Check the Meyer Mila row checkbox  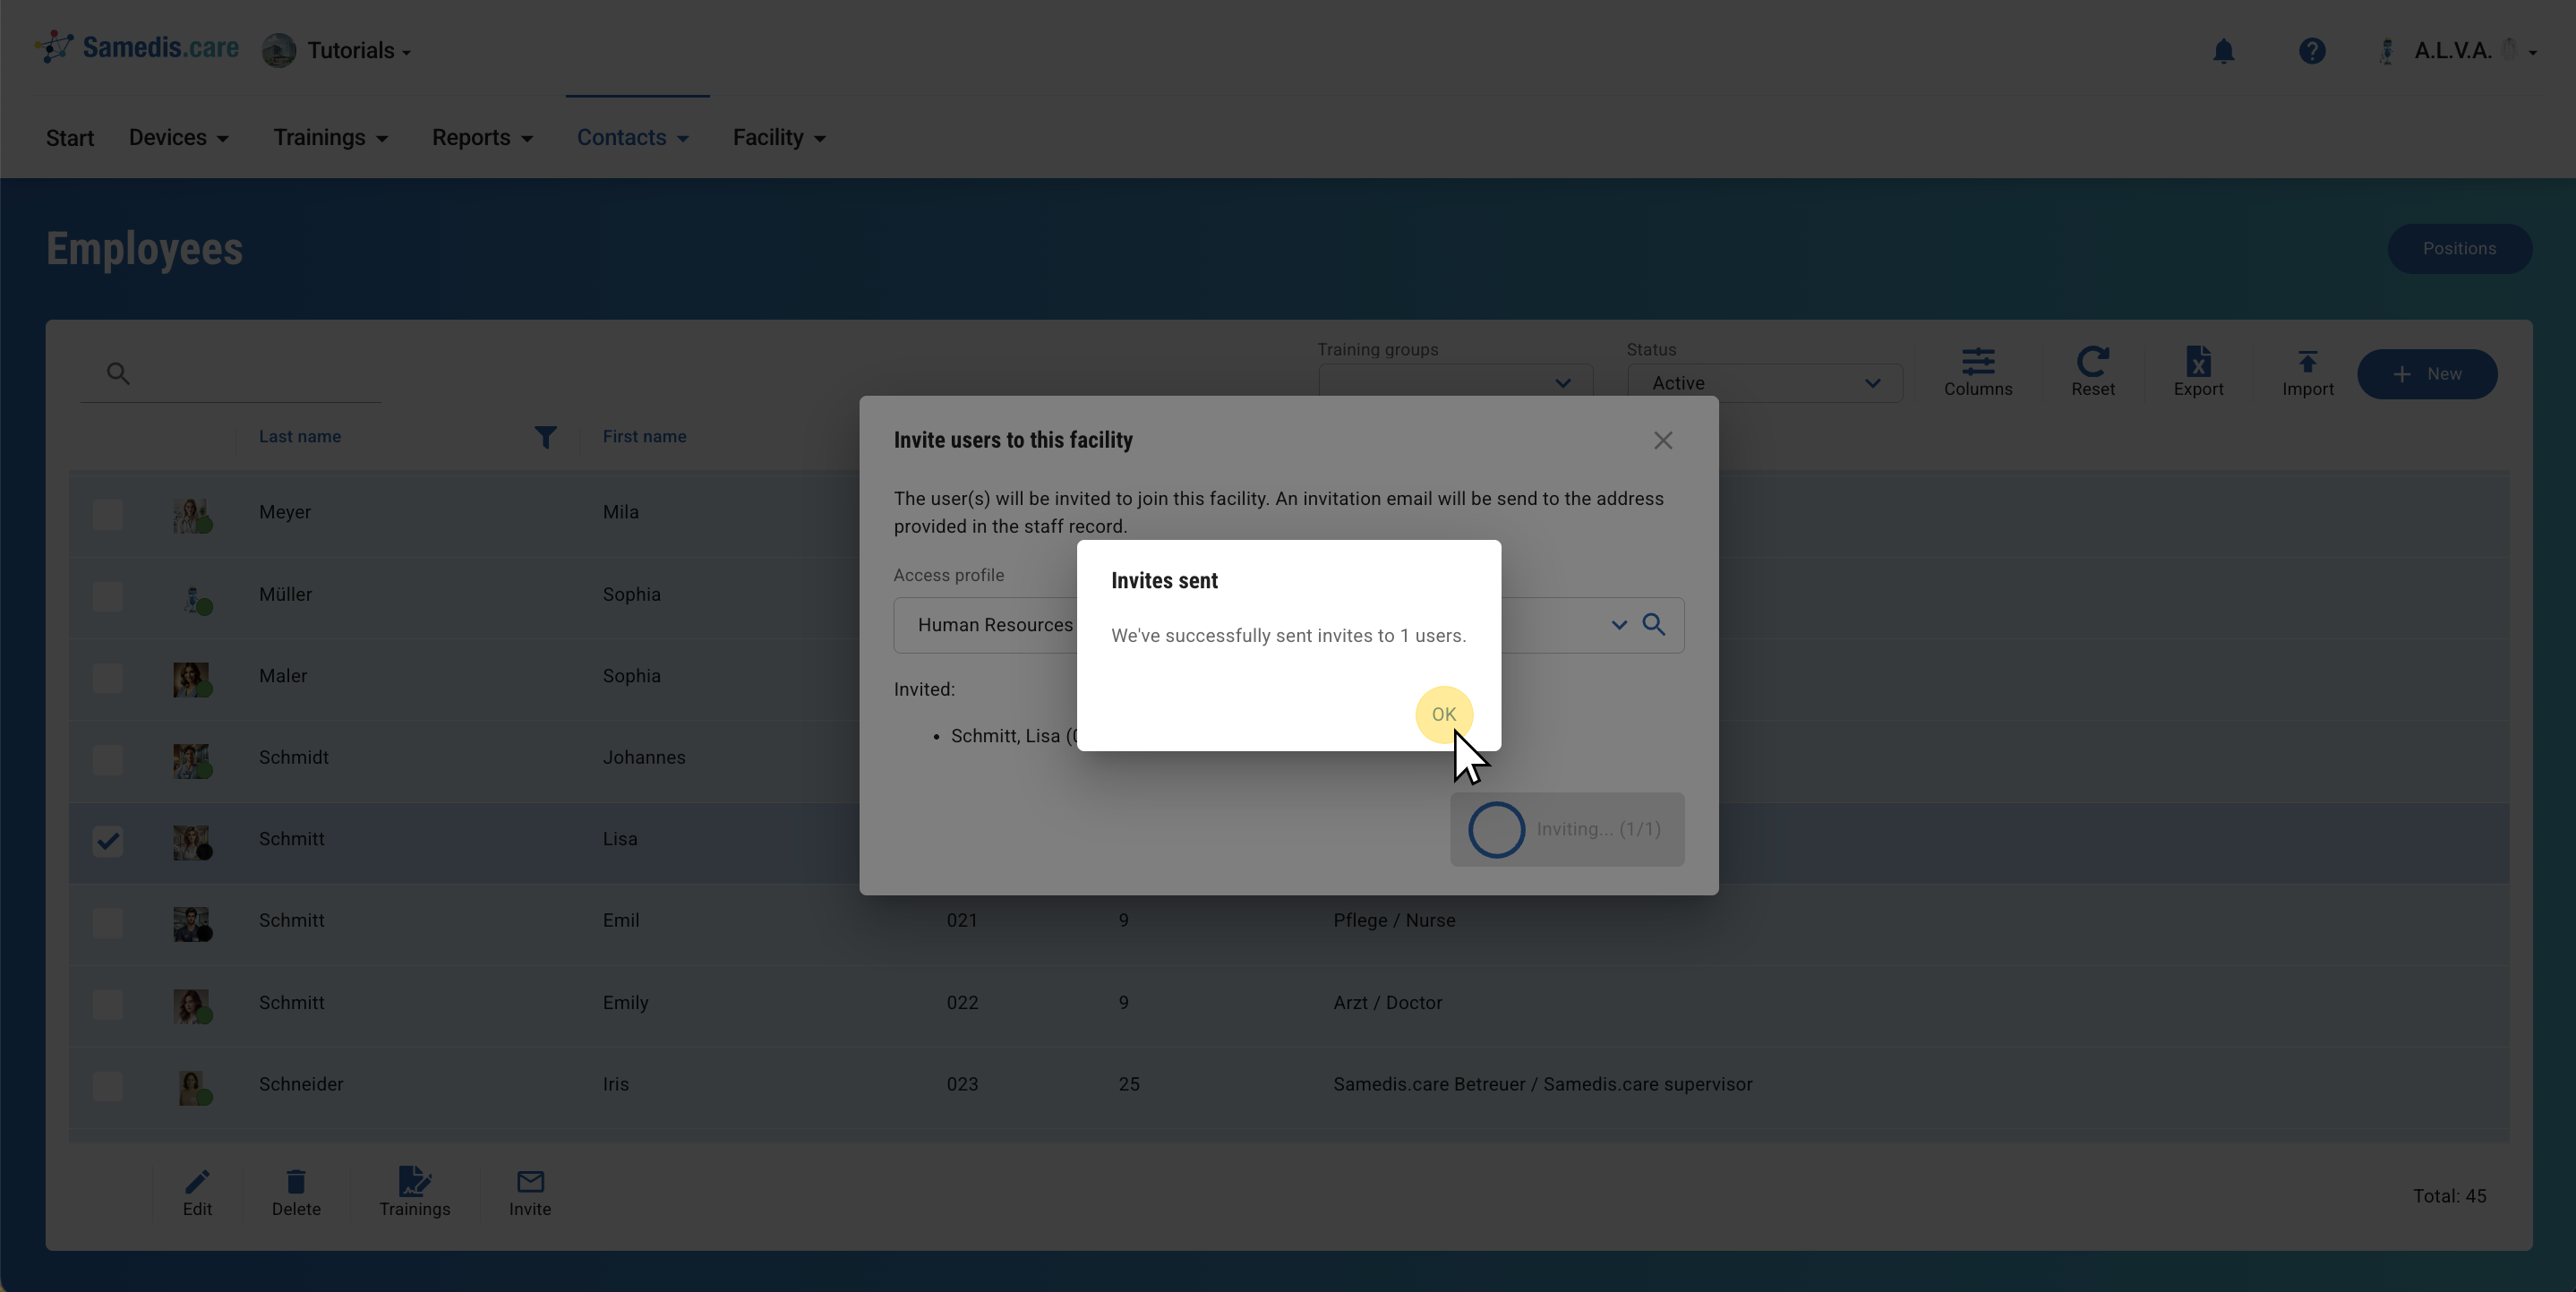click(x=108, y=514)
